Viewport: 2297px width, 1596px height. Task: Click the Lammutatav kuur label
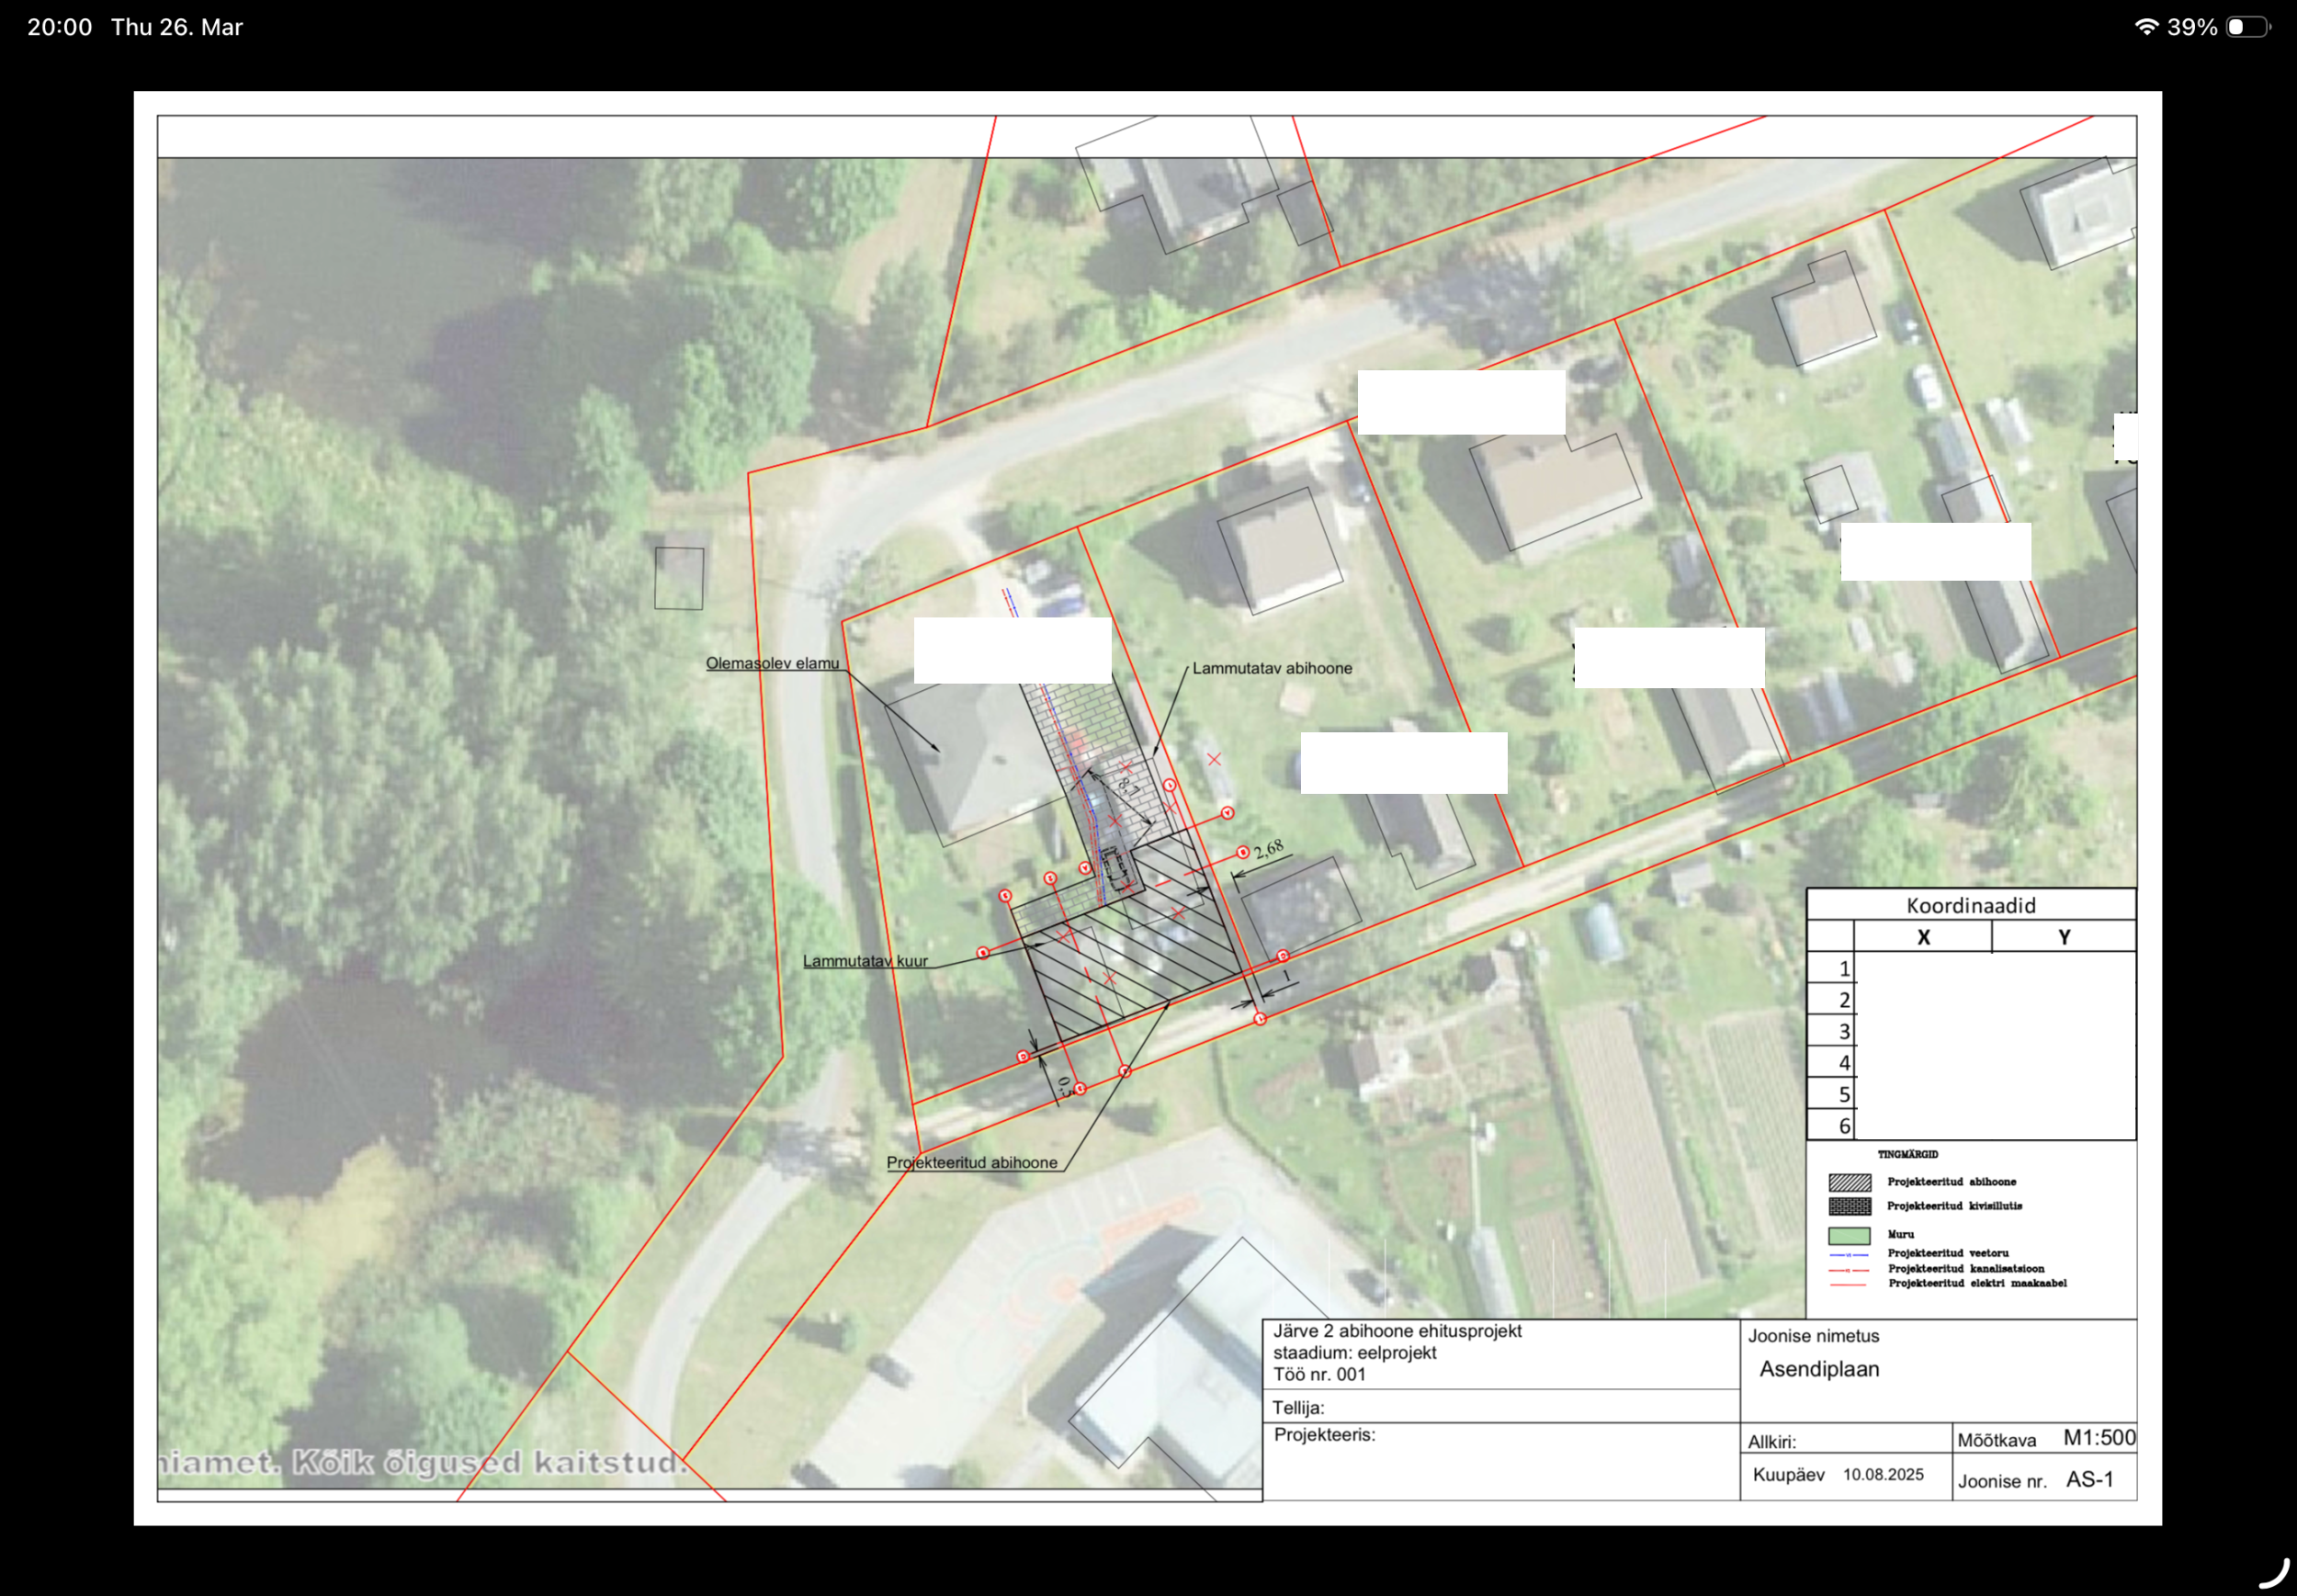tap(865, 961)
